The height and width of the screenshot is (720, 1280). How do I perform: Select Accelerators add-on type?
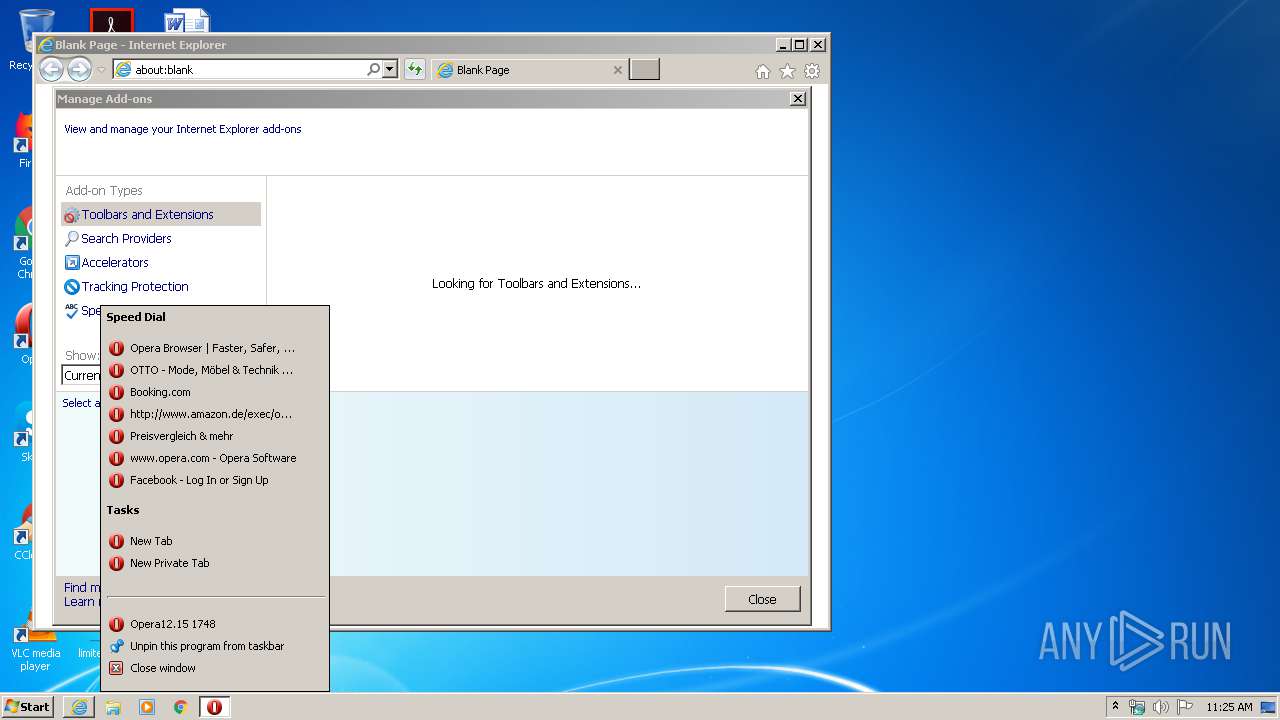click(x=161, y=262)
